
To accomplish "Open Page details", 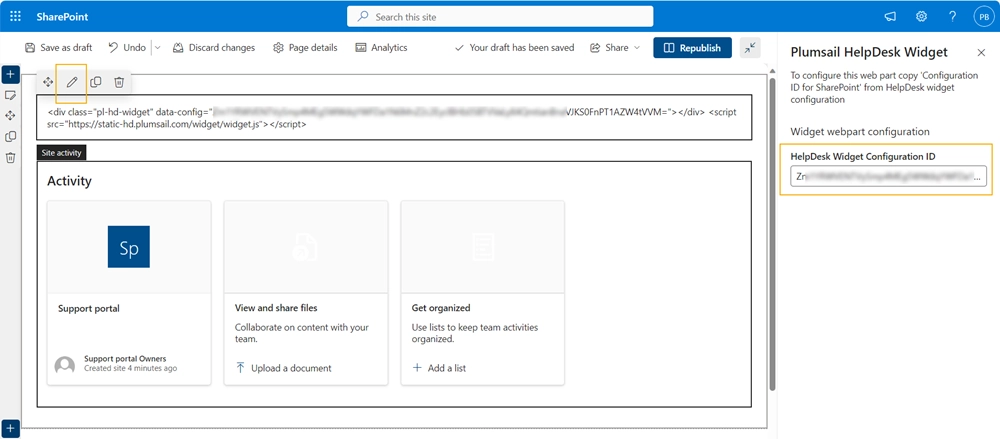I will pos(305,47).
